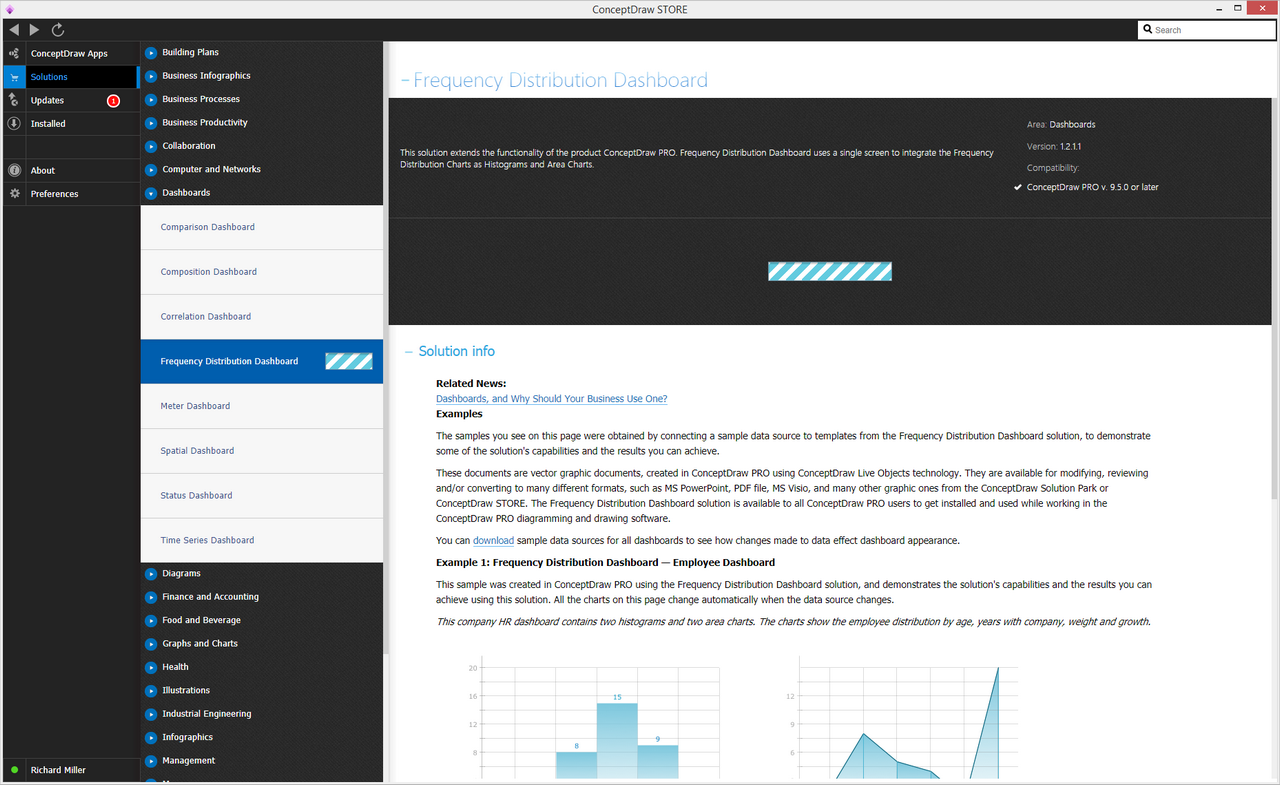Click the 'Area: Dashboards' label

tap(1061, 125)
